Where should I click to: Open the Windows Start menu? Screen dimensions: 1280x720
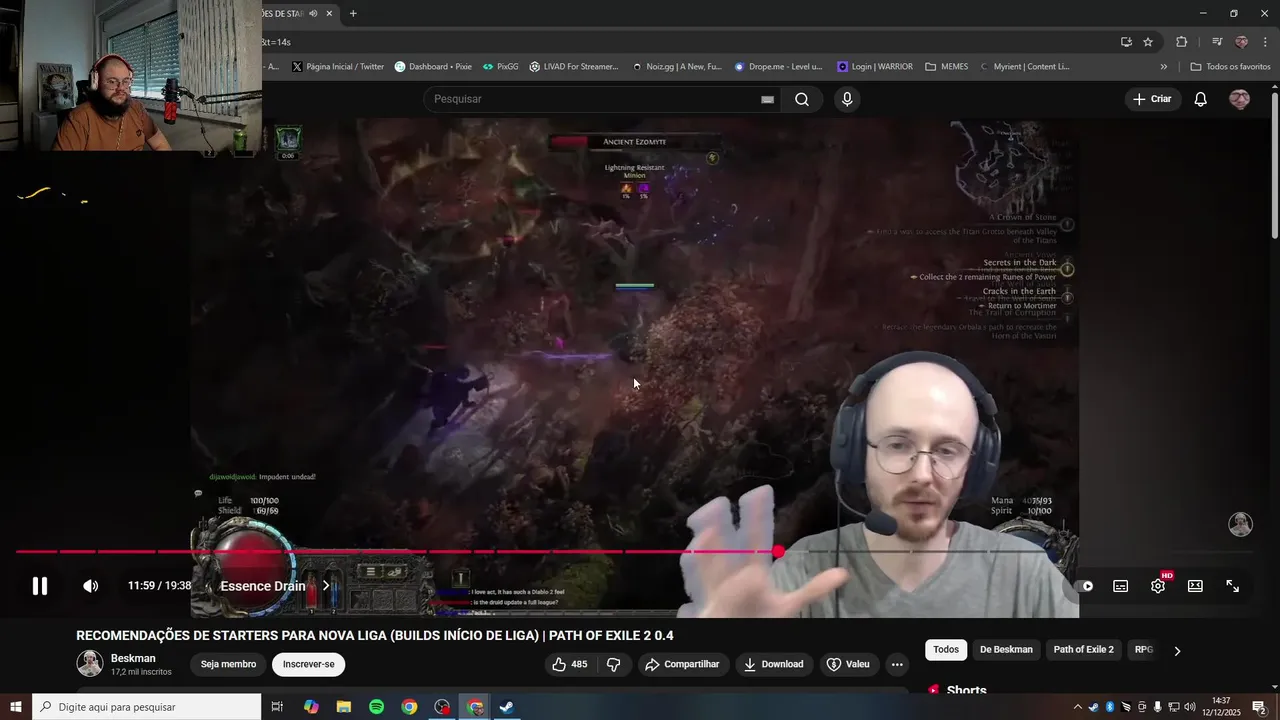click(16, 707)
